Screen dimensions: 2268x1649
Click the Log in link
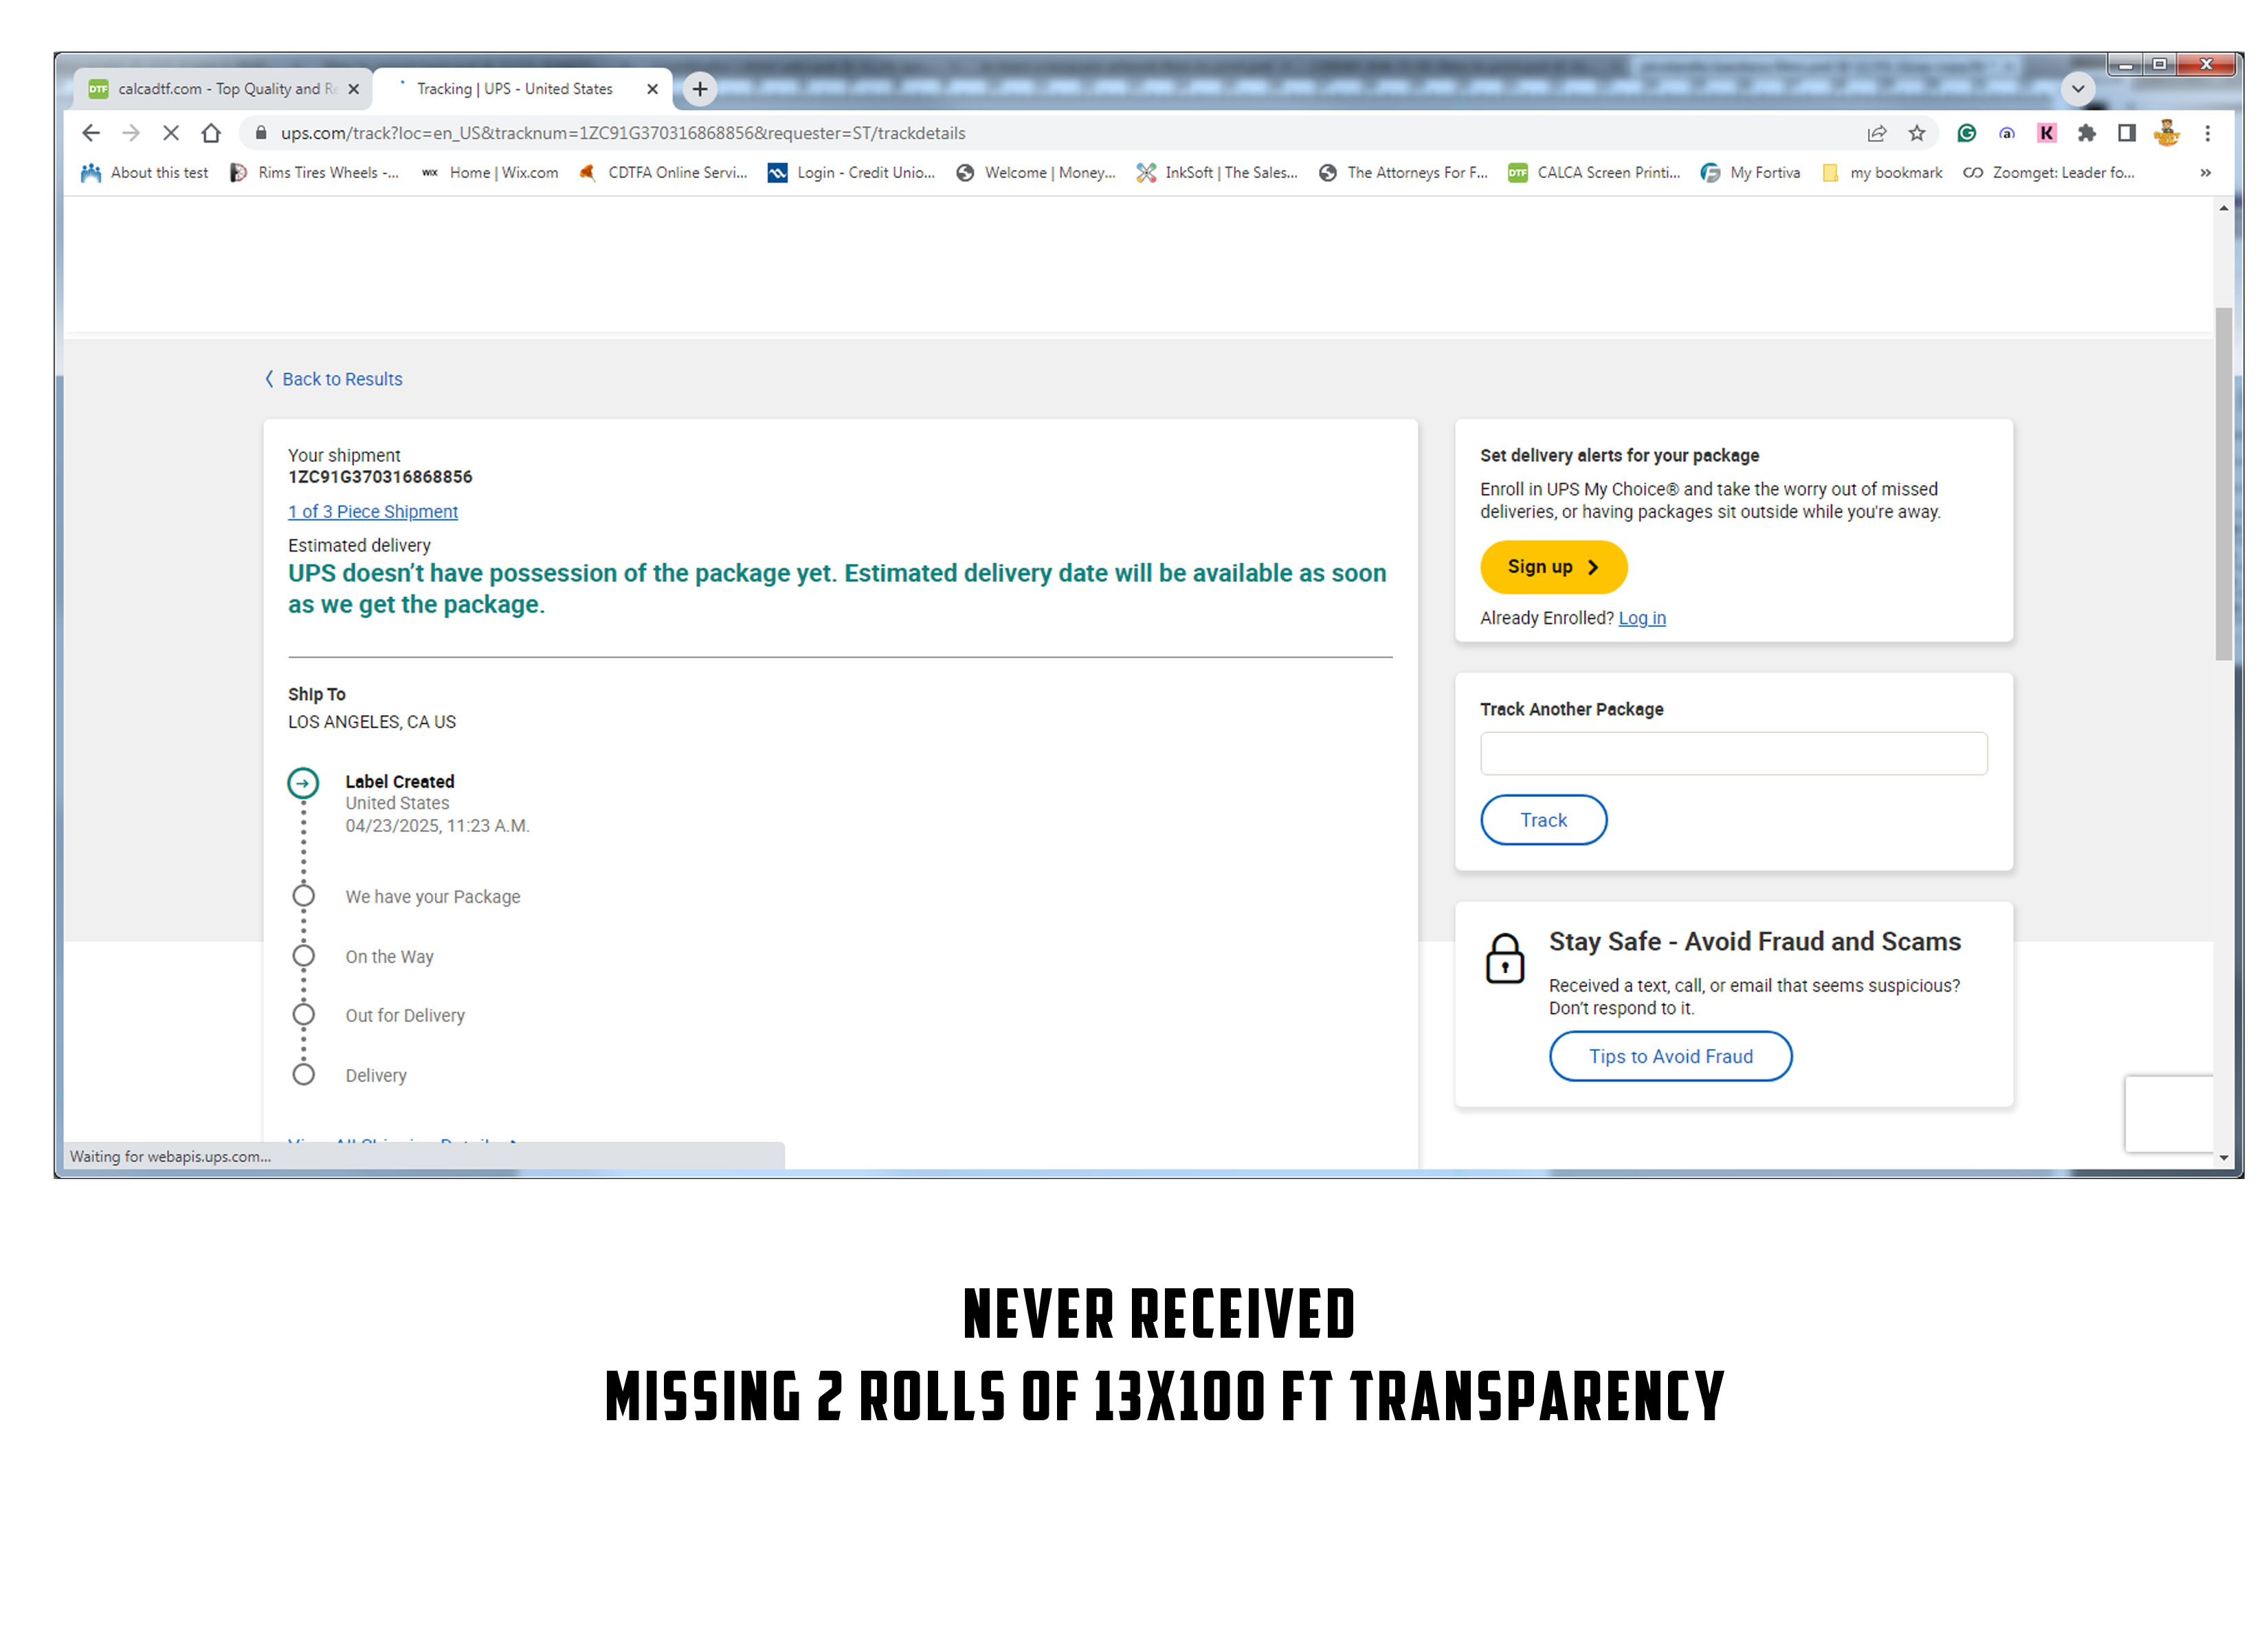tap(1642, 618)
